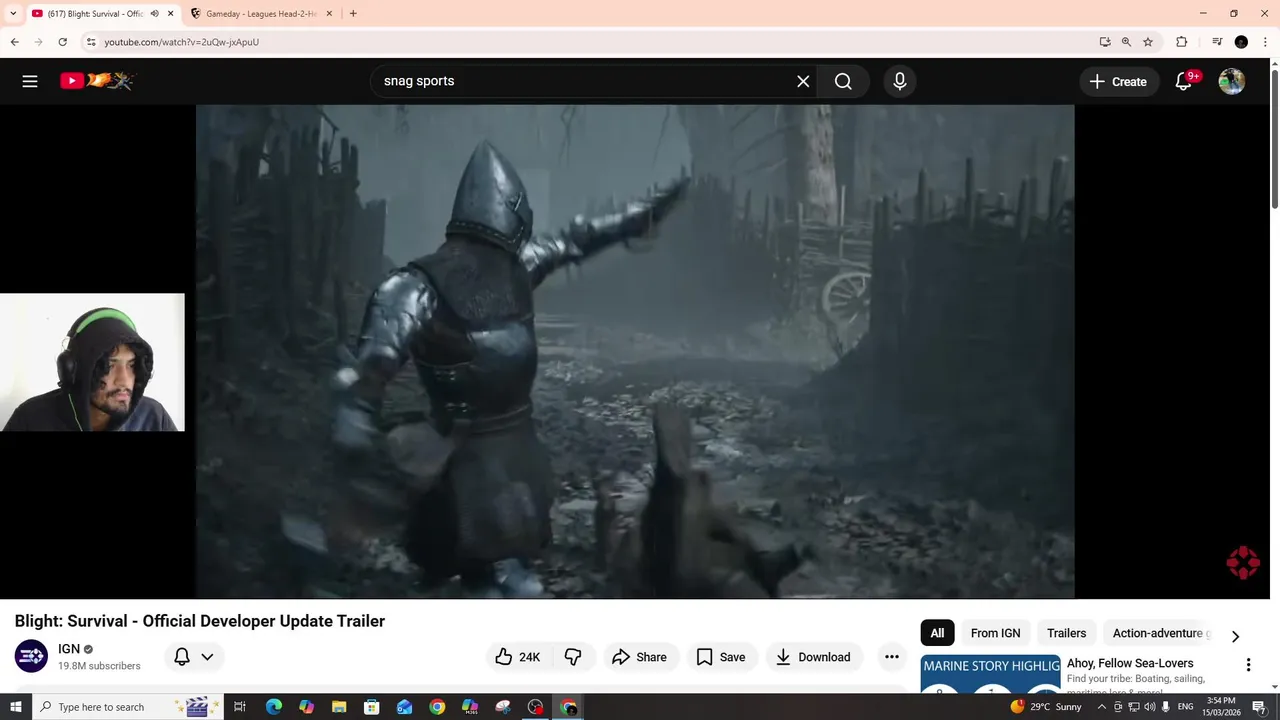The height and width of the screenshot is (720, 1280).
Task: Open the 'Ahoy, Fellow Sea-Lovers' suggested video
Action: point(1130,663)
